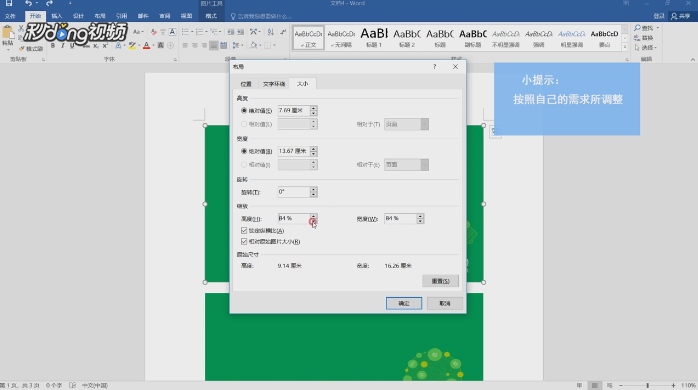Click the Decrease Indent icon
Screen dimensions: 698x390
(231, 32)
